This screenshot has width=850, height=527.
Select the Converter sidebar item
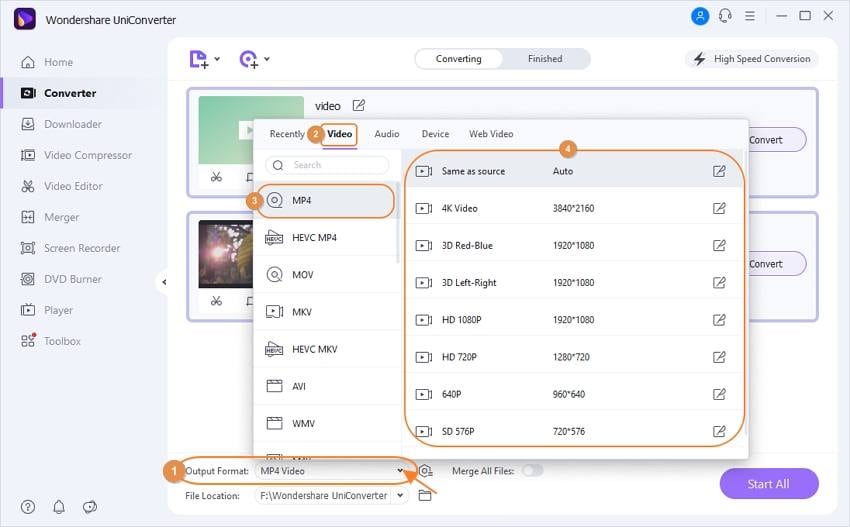click(x=81, y=93)
